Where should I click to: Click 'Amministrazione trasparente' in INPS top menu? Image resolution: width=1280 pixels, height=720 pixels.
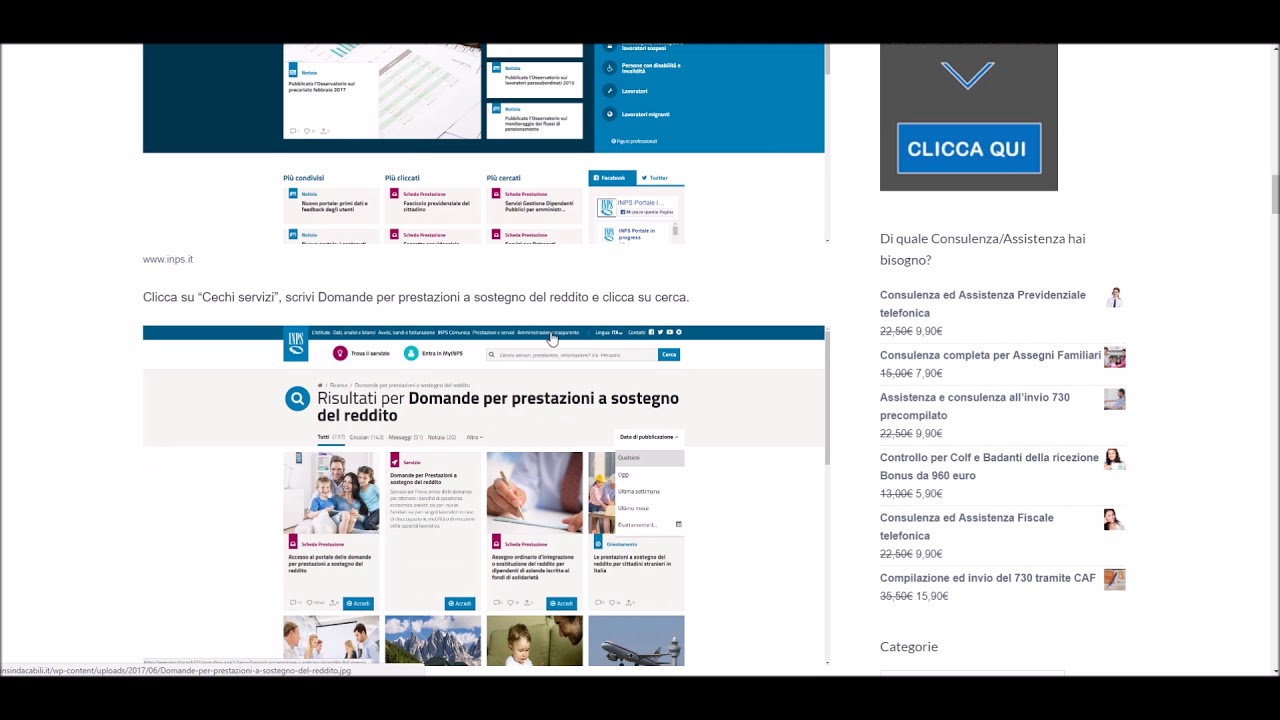[548, 332]
